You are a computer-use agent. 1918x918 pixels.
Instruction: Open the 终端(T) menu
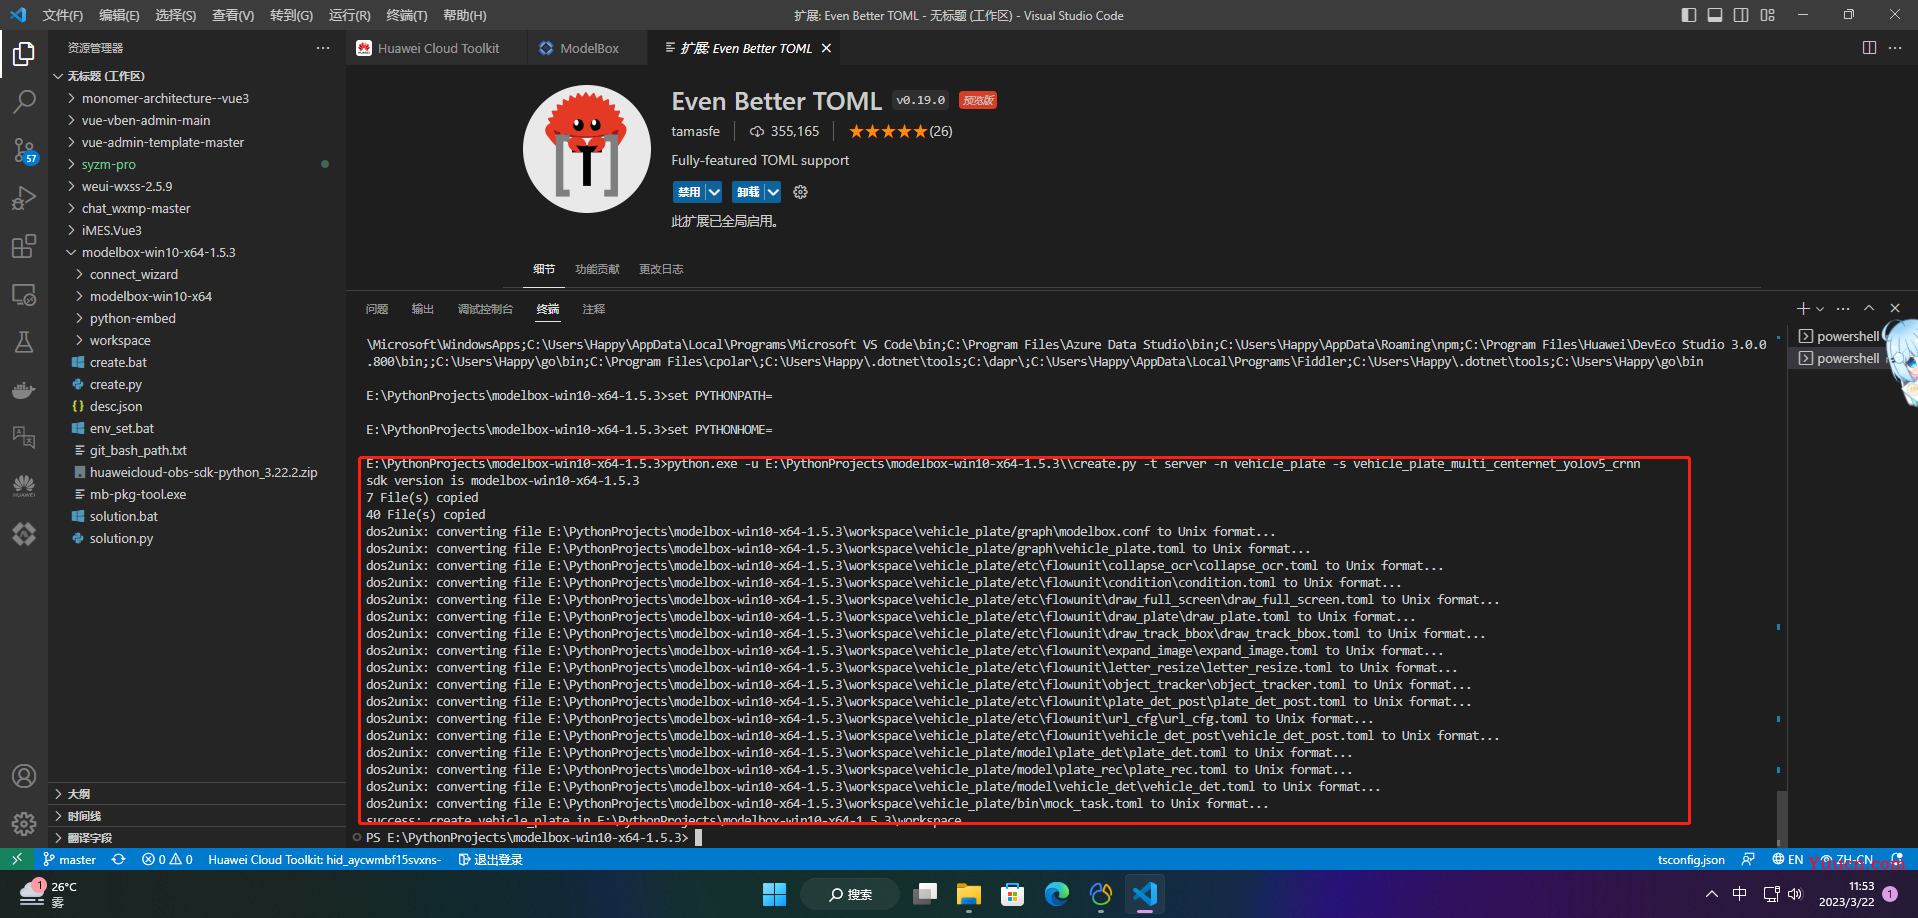(407, 15)
